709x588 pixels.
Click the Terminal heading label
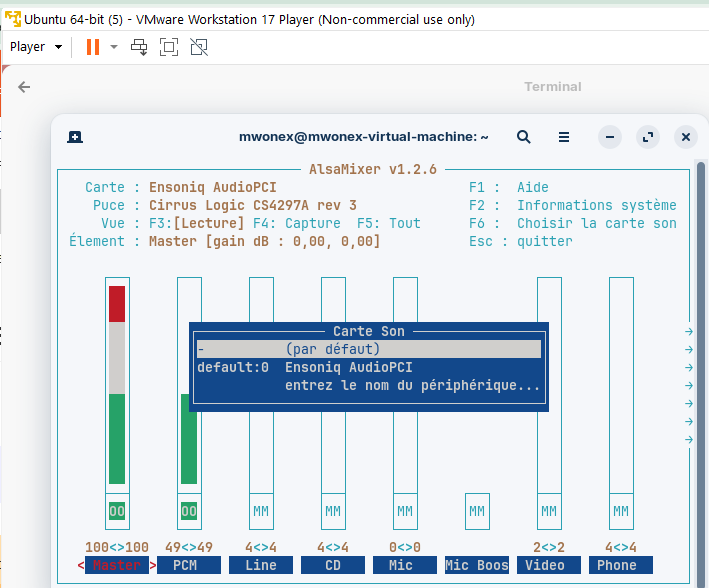[553, 86]
